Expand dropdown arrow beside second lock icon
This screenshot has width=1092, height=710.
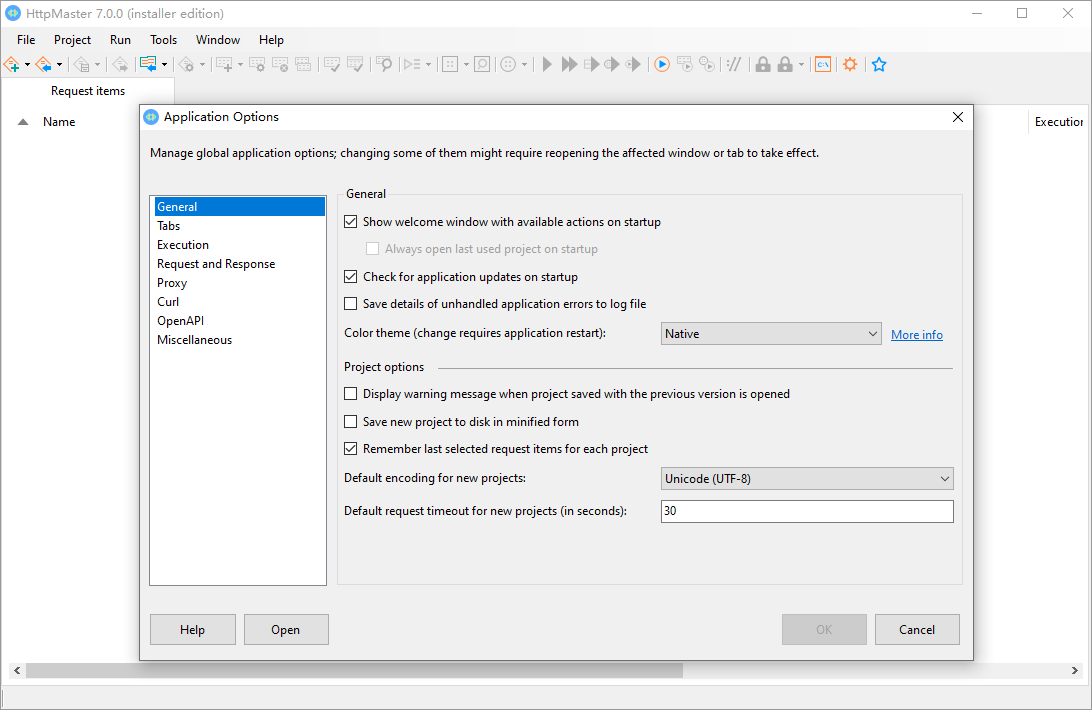pos(802,65)
